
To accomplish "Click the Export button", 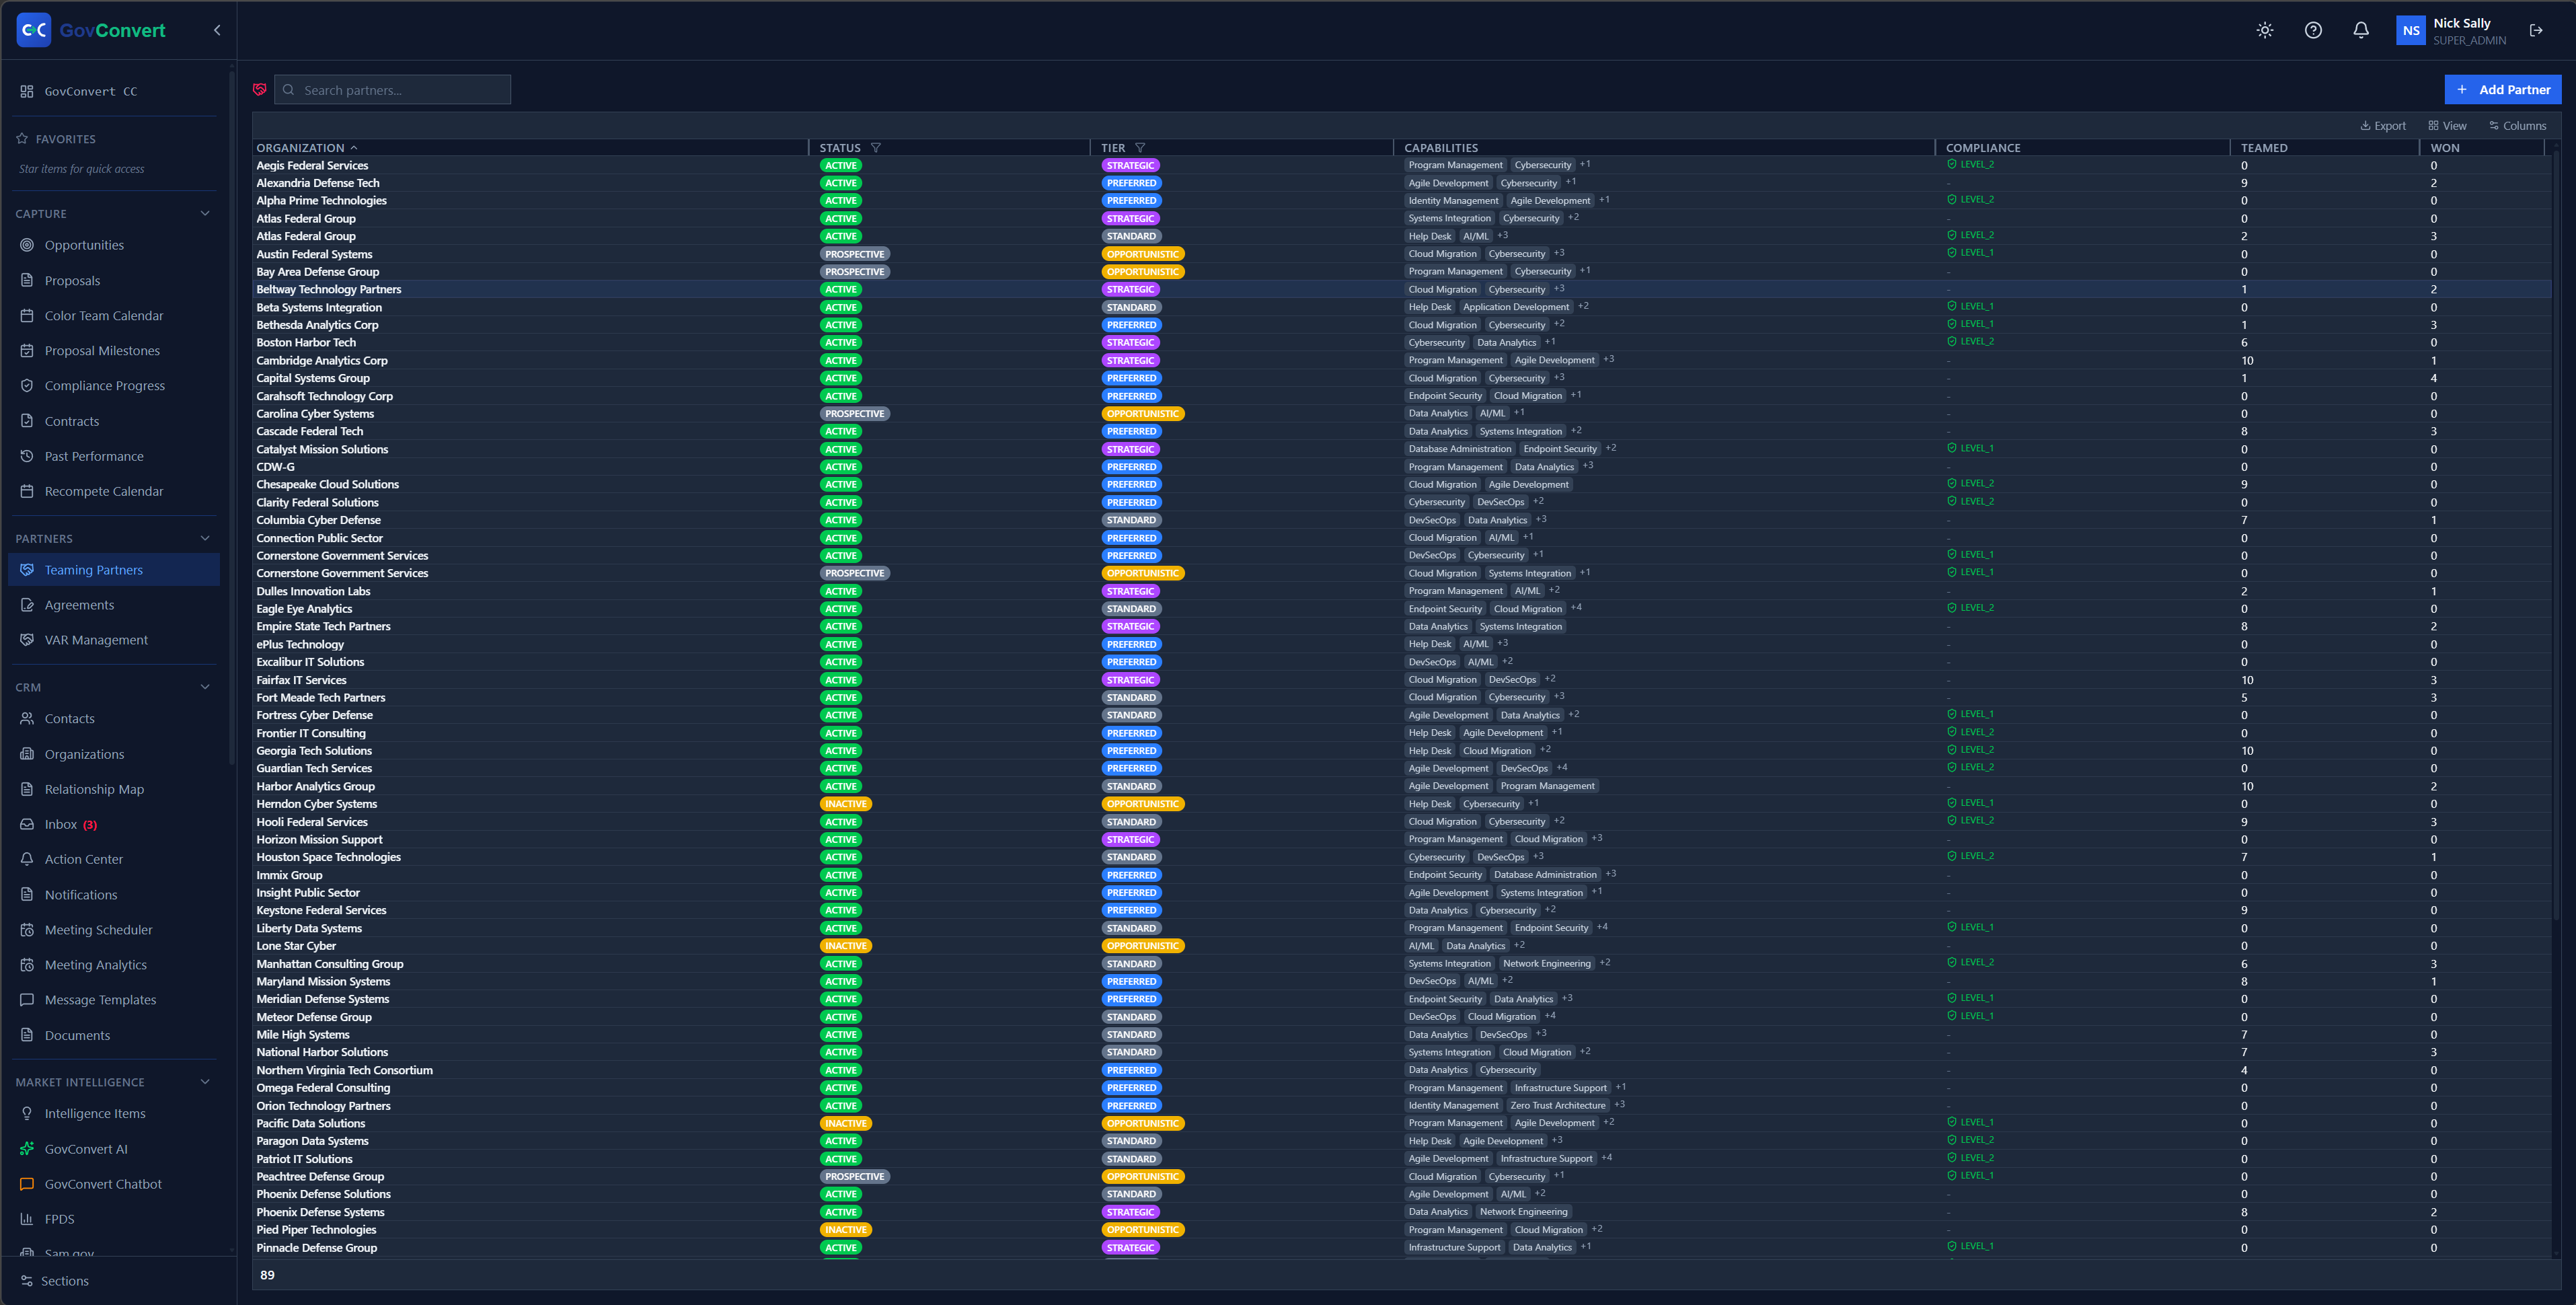I will (x=2382, y=126).
